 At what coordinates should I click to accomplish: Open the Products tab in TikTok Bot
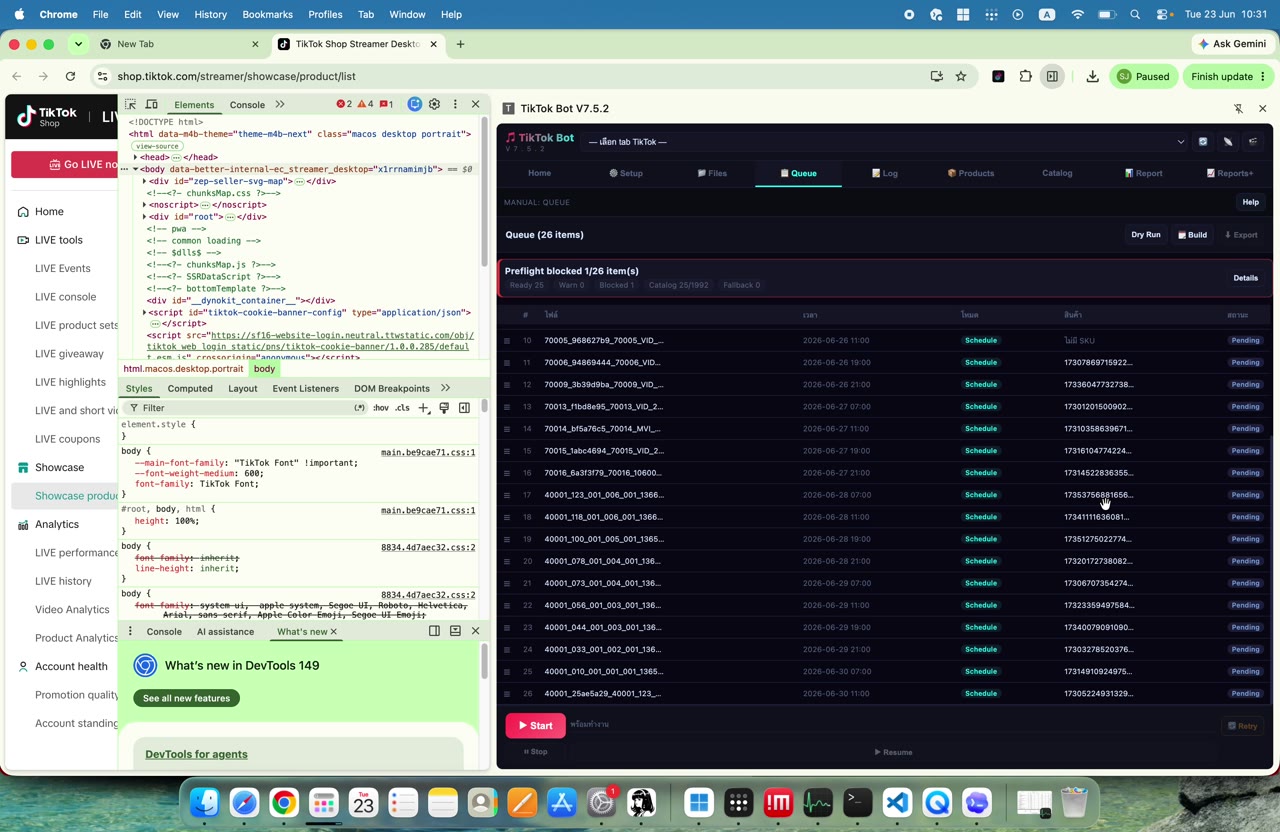[x=971, y=173]
